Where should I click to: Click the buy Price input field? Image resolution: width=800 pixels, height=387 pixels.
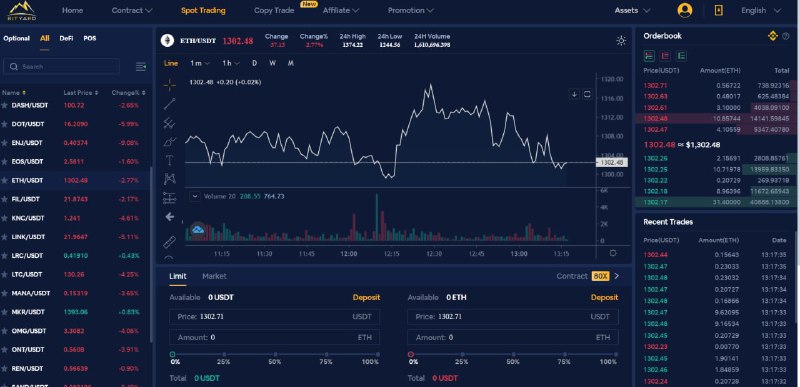274,317
